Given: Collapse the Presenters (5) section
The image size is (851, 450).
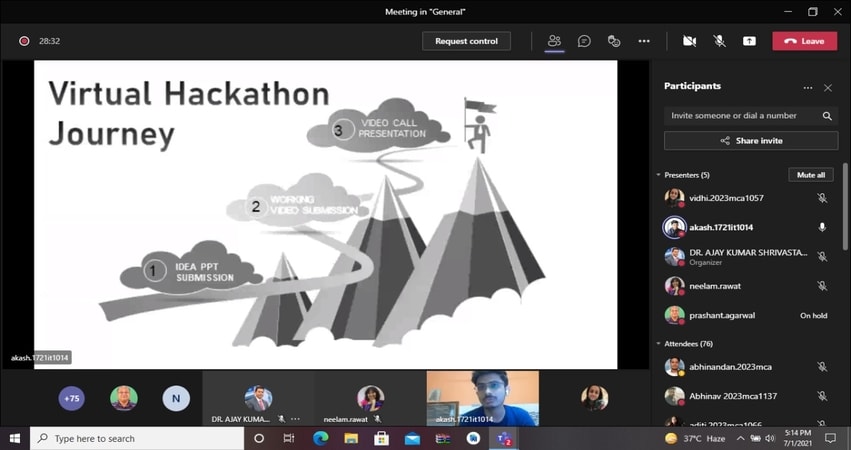Looking at the screenshot, I should (659, 175).
